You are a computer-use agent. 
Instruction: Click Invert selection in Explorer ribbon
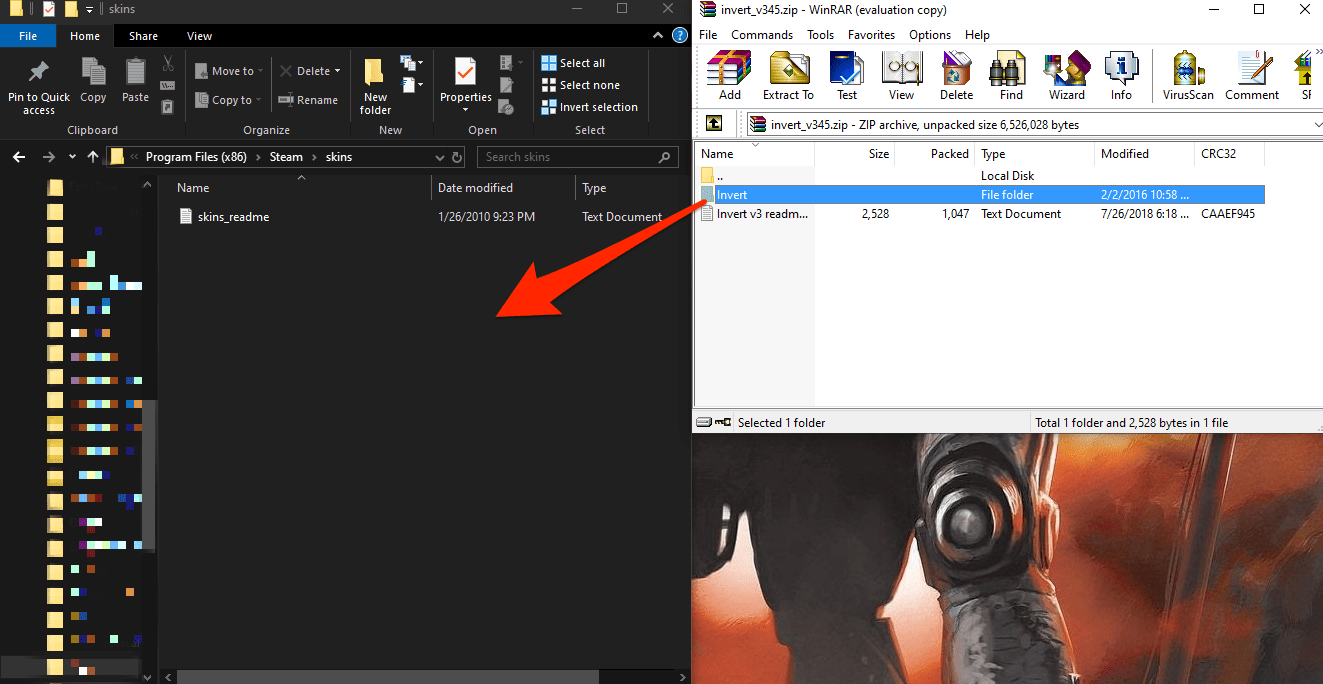[x=589, y=107]
